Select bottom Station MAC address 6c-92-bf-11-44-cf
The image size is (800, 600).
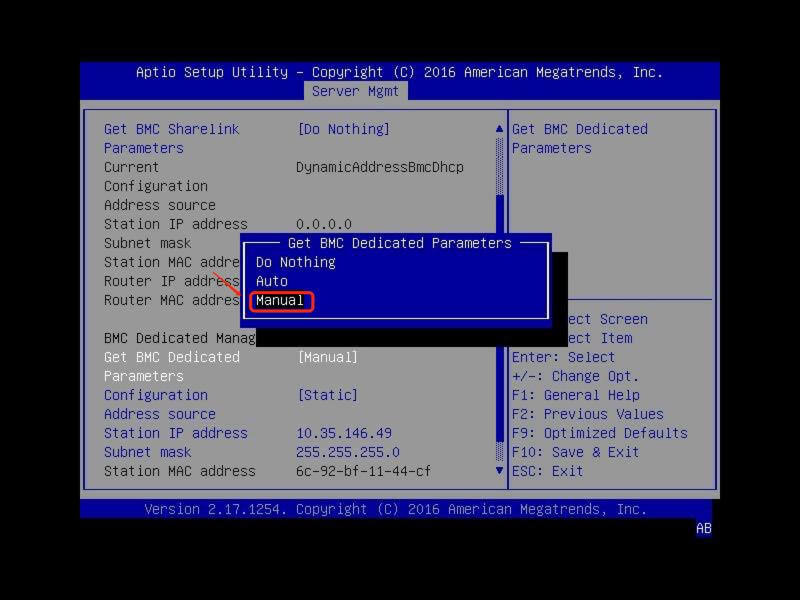(363, 471)
